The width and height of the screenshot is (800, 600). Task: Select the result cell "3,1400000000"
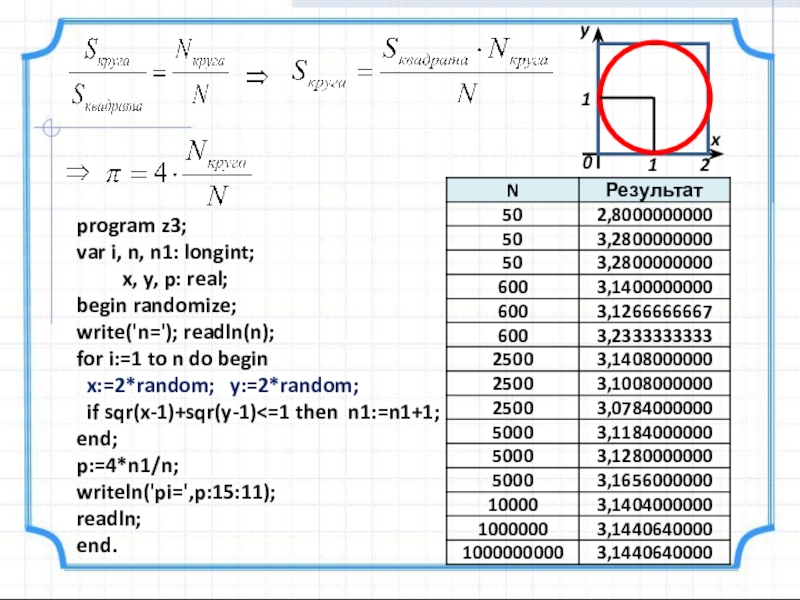tap(655, 287)
